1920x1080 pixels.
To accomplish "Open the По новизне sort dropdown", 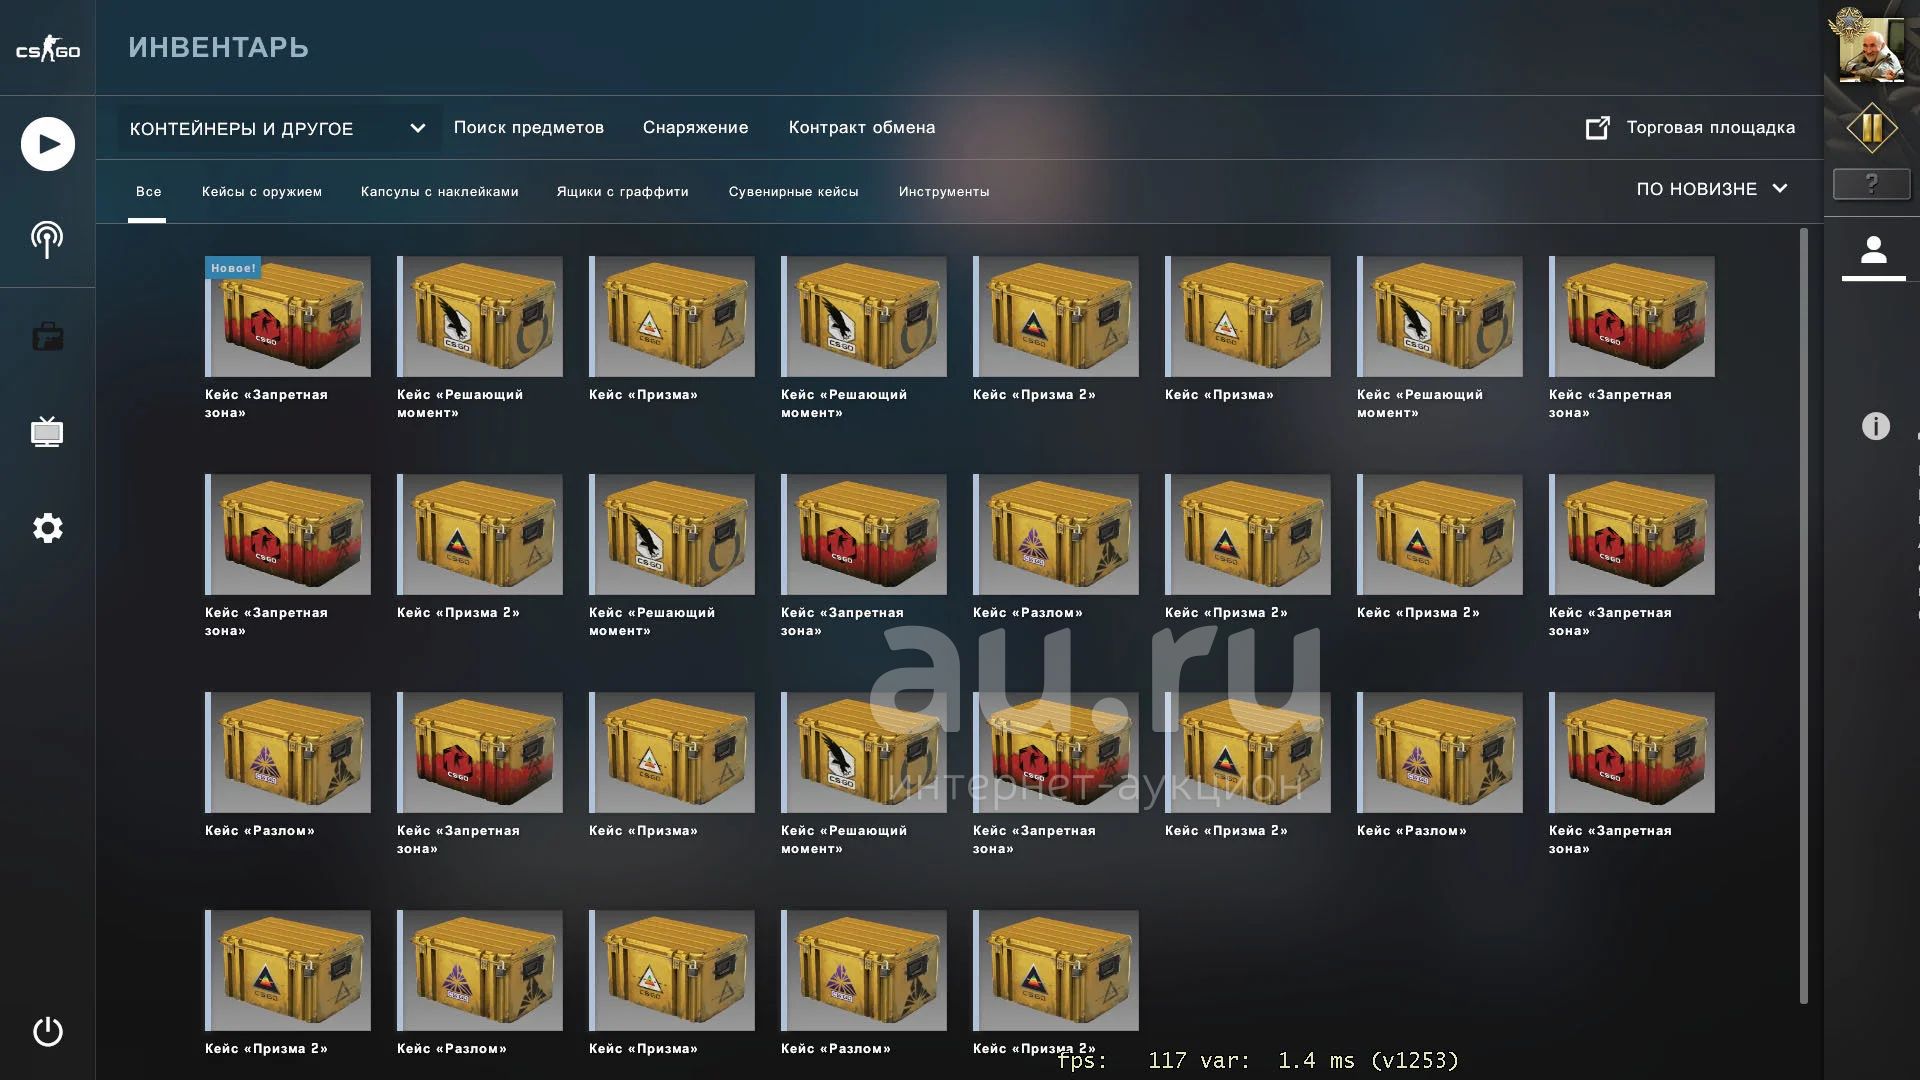I will (1711, 189).
